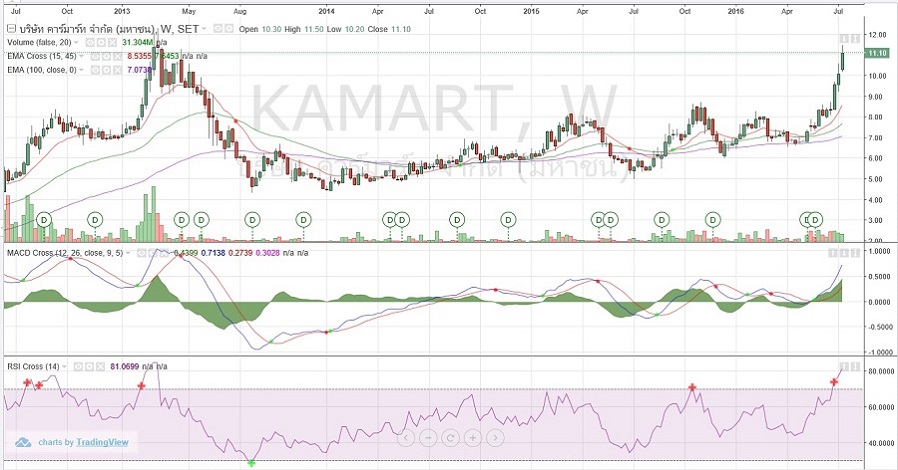898x470 pixels.
Task: Remove the MACD Cross indicator with X
Action: click(x=162, y=252)
